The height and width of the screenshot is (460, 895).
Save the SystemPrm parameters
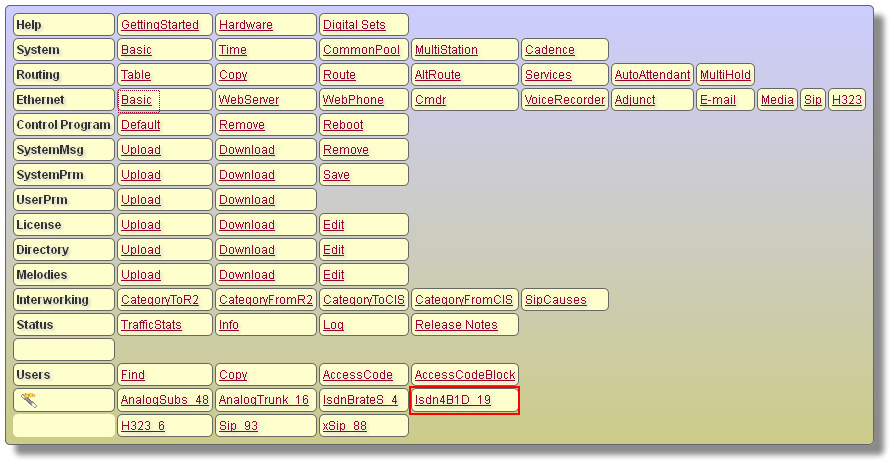tap(336, 175)
